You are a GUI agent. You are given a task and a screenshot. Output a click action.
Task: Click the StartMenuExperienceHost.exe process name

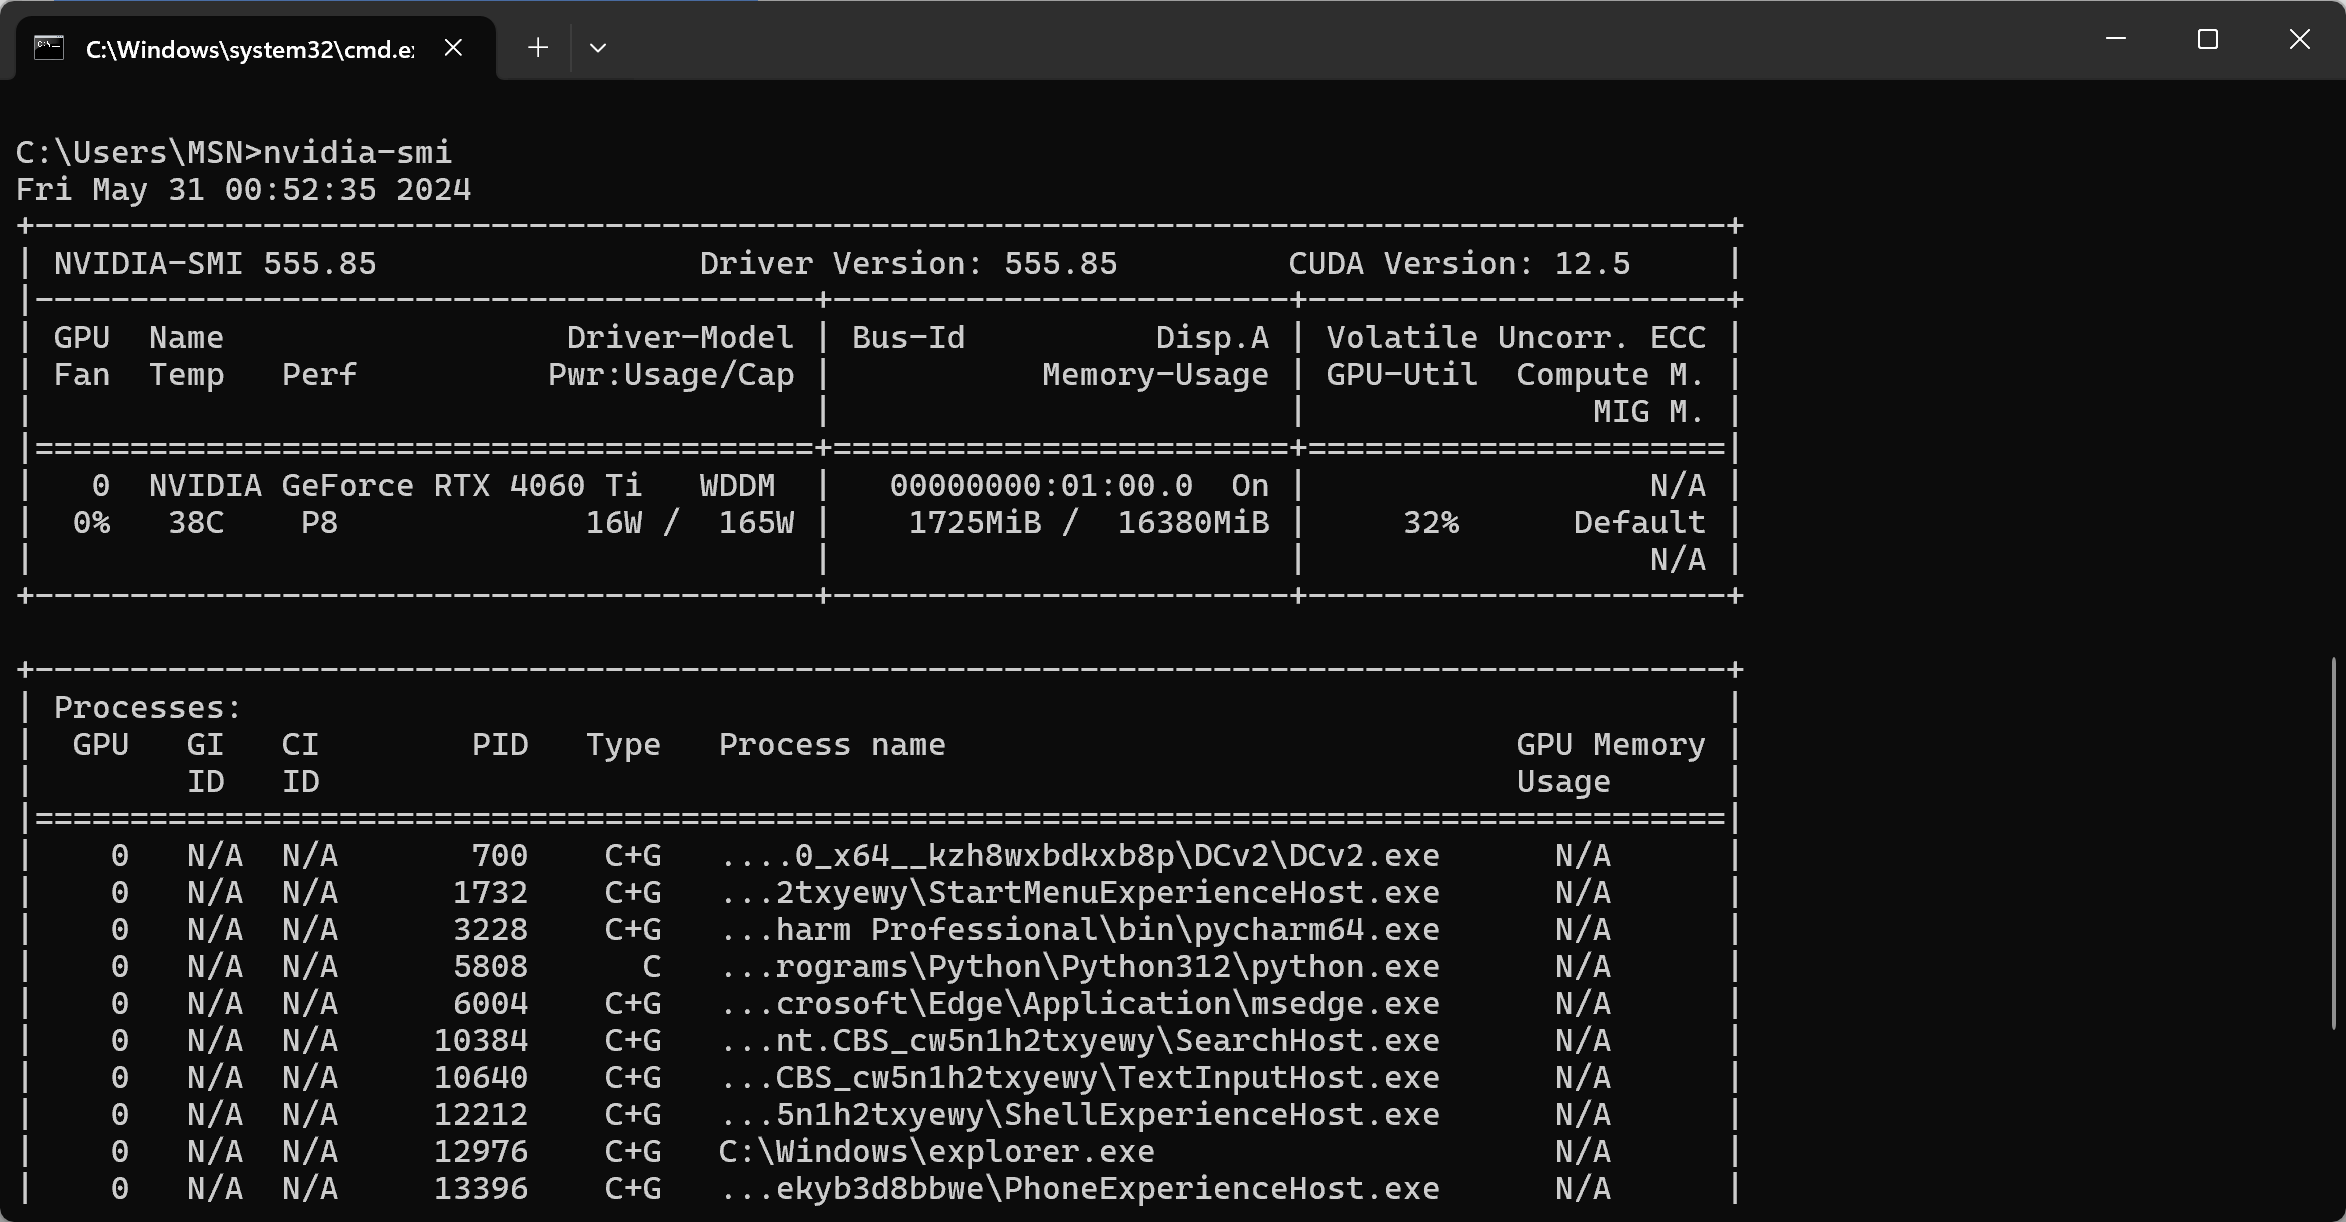point(1079,892)
